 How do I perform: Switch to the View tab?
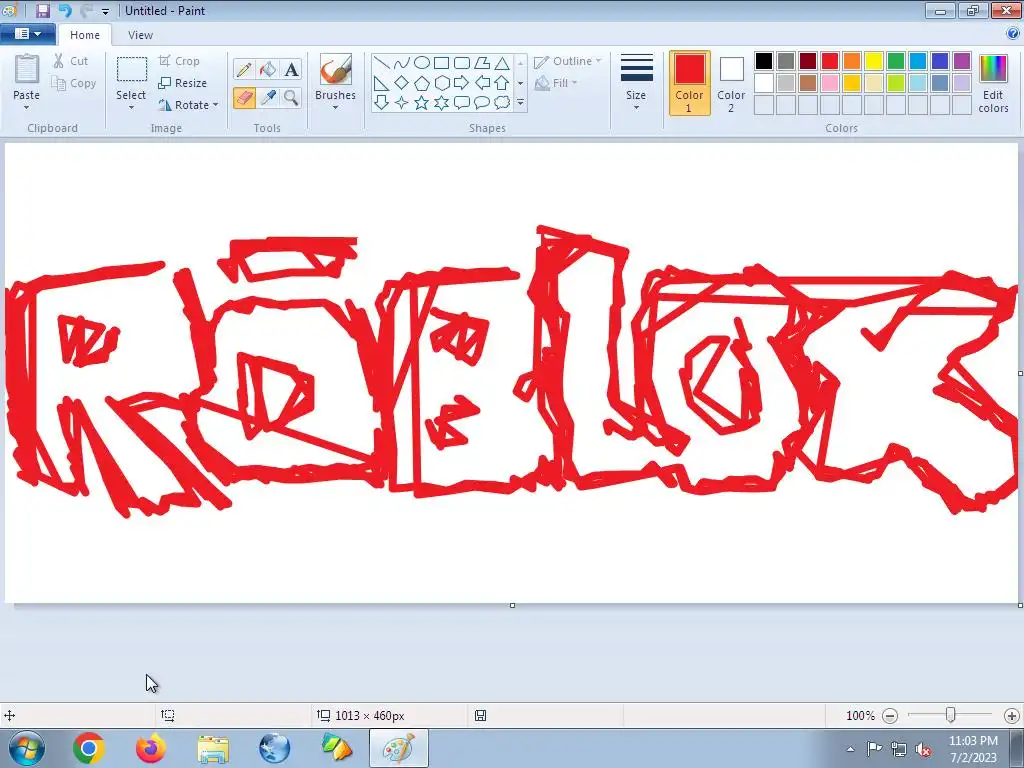(x=140, y=35)
